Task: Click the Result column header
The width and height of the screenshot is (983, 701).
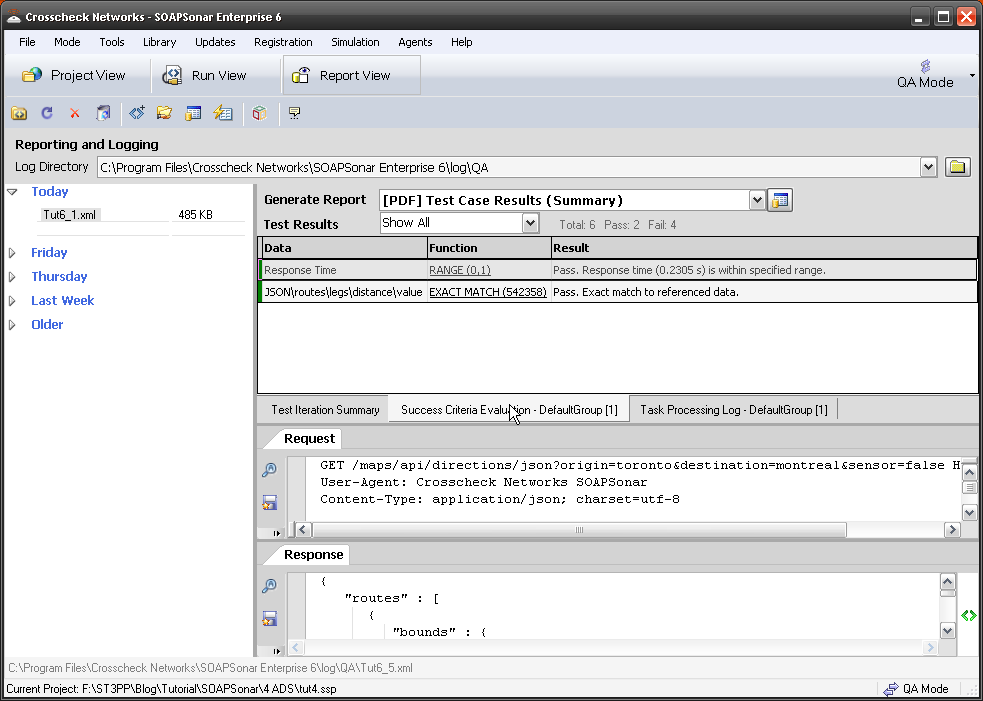Action: [x=764, y=248]
